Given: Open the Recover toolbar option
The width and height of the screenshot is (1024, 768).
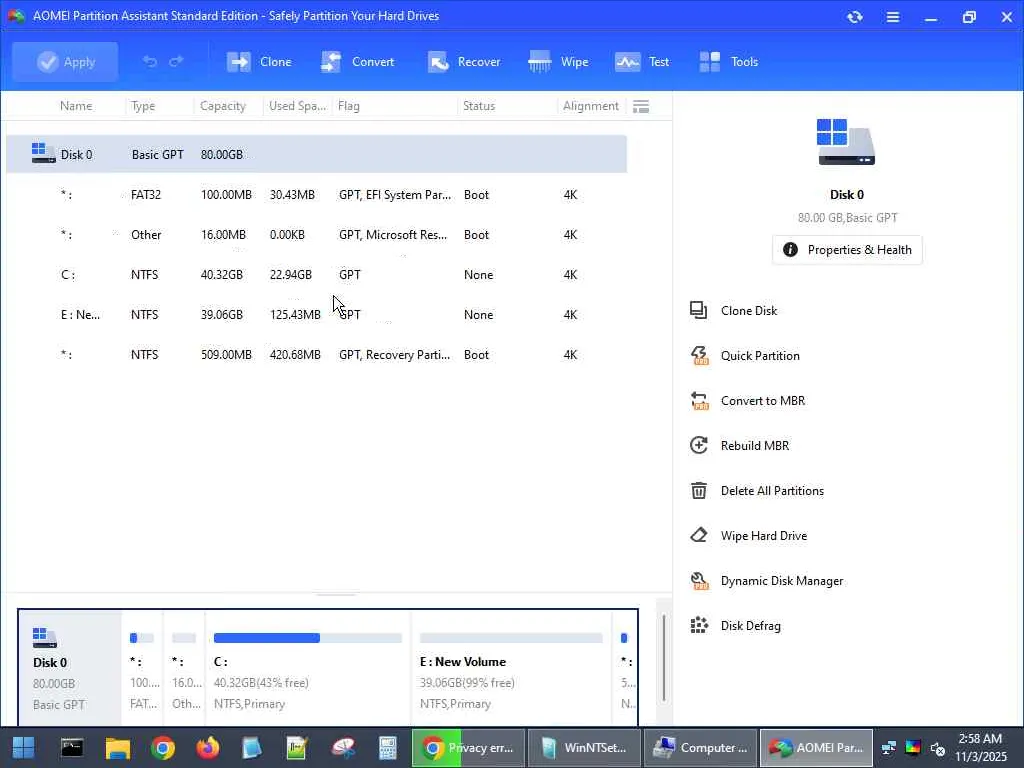Looking at the screenshot, I should (x=464, y=62).
